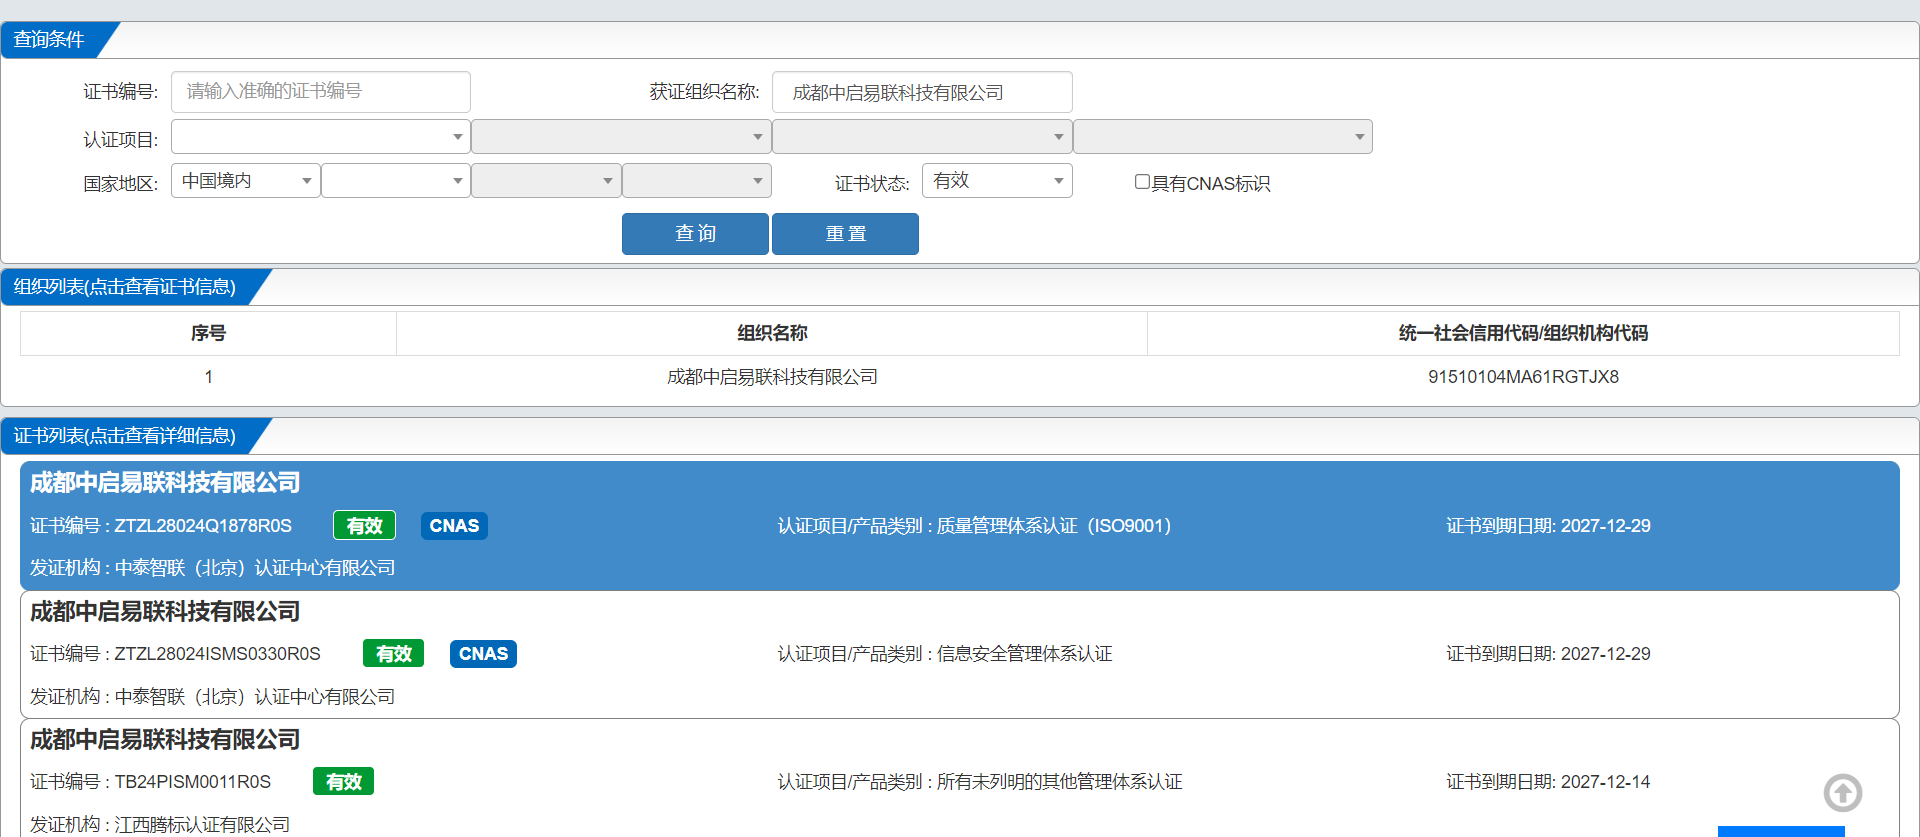Click the green 有效 badge on certificate ZTZL28024Q1878R0S

click(x=364, y=526)
